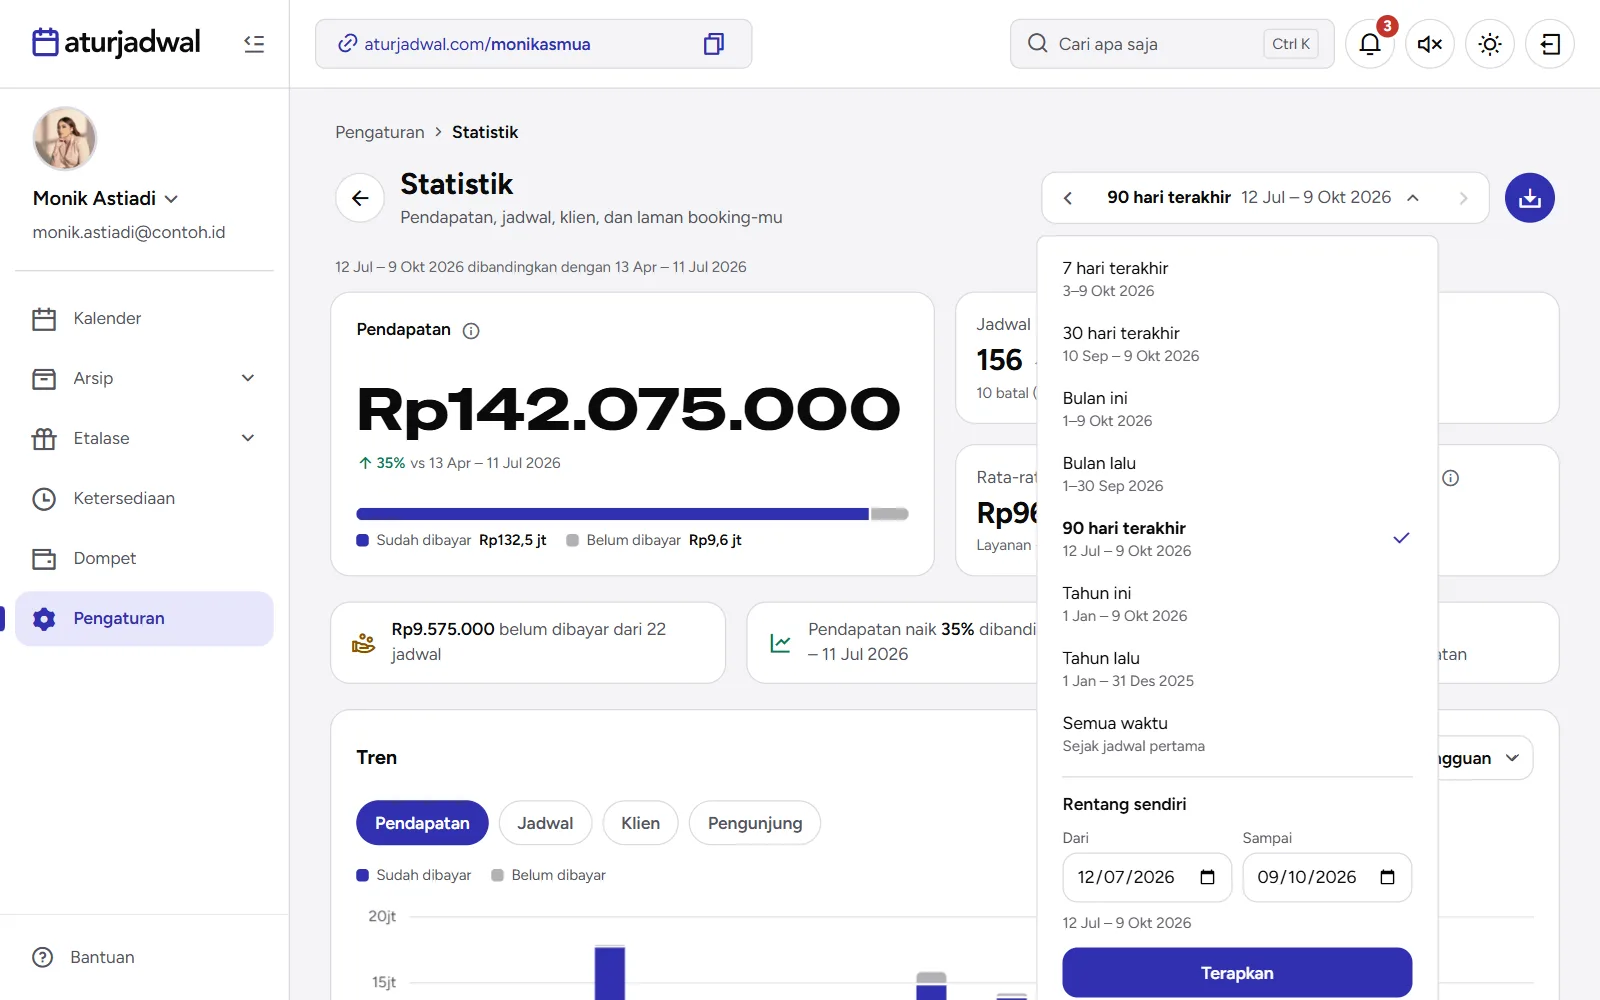Open Ketersediaan in the sidebar
1600x1000 pixels.
(x=145, y=499)
